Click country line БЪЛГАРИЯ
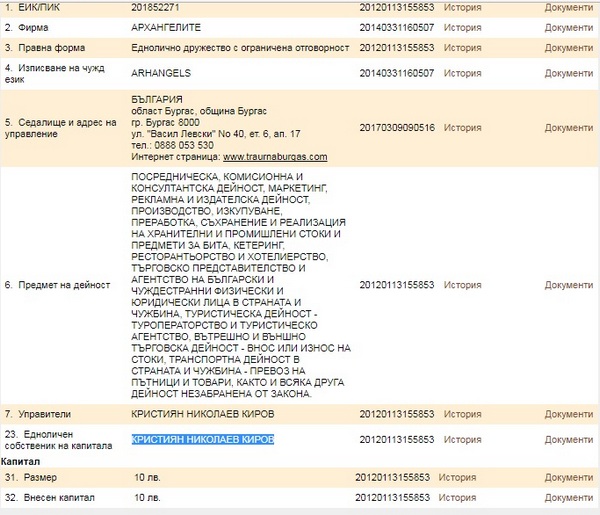600x515 pixels. (x=157, y=99)
